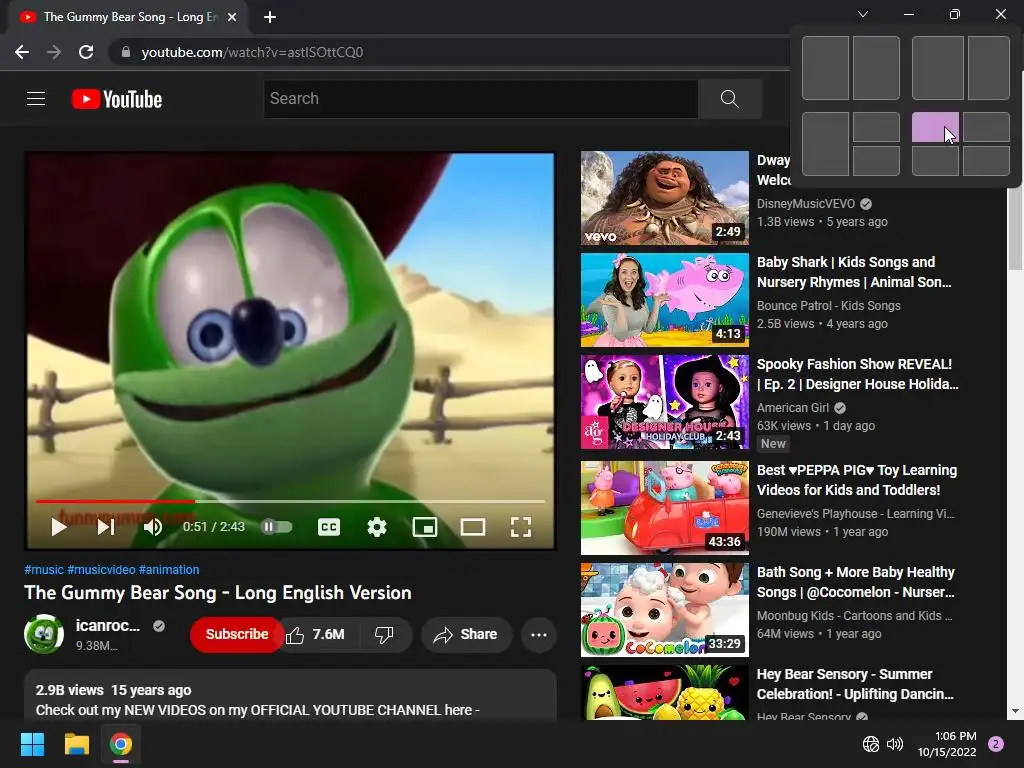Reload the YouTube page
The image size is (1024, 768).
(x=86, y=52)
